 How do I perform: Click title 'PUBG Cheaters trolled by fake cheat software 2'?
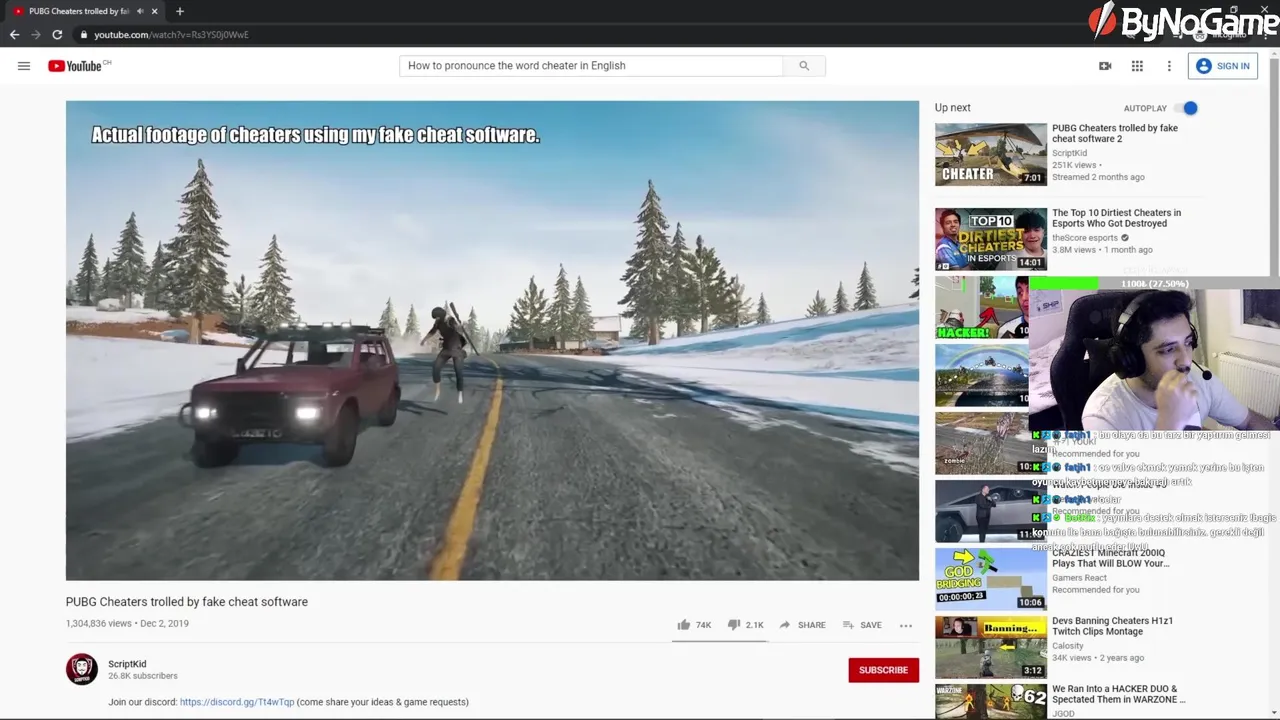coord(1115,133)
